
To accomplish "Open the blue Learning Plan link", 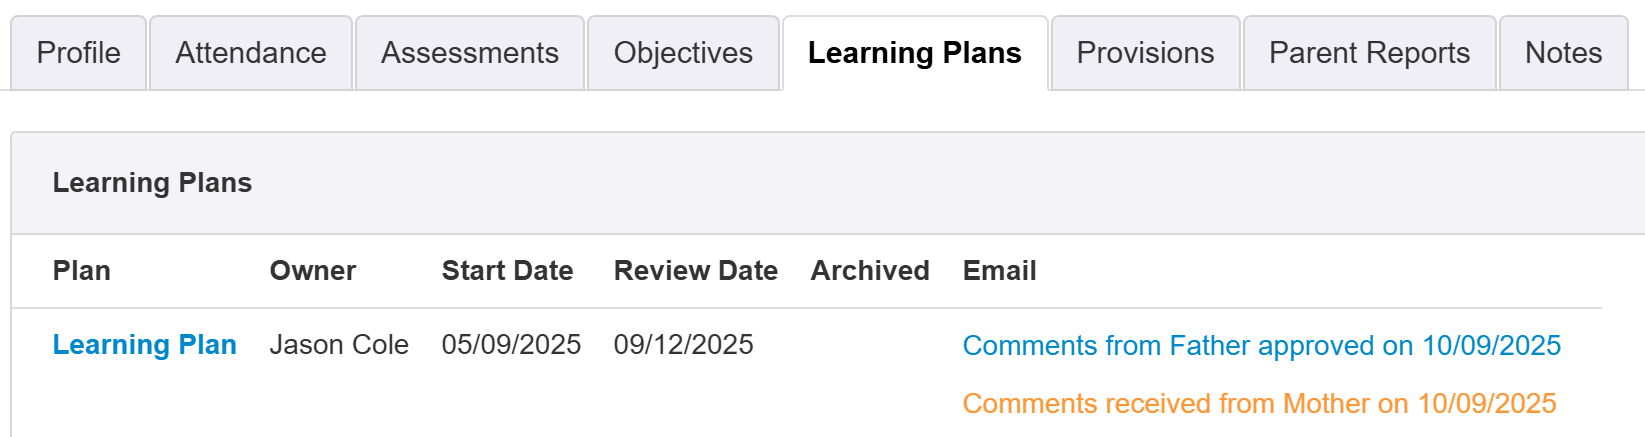I will coord(144,345).
